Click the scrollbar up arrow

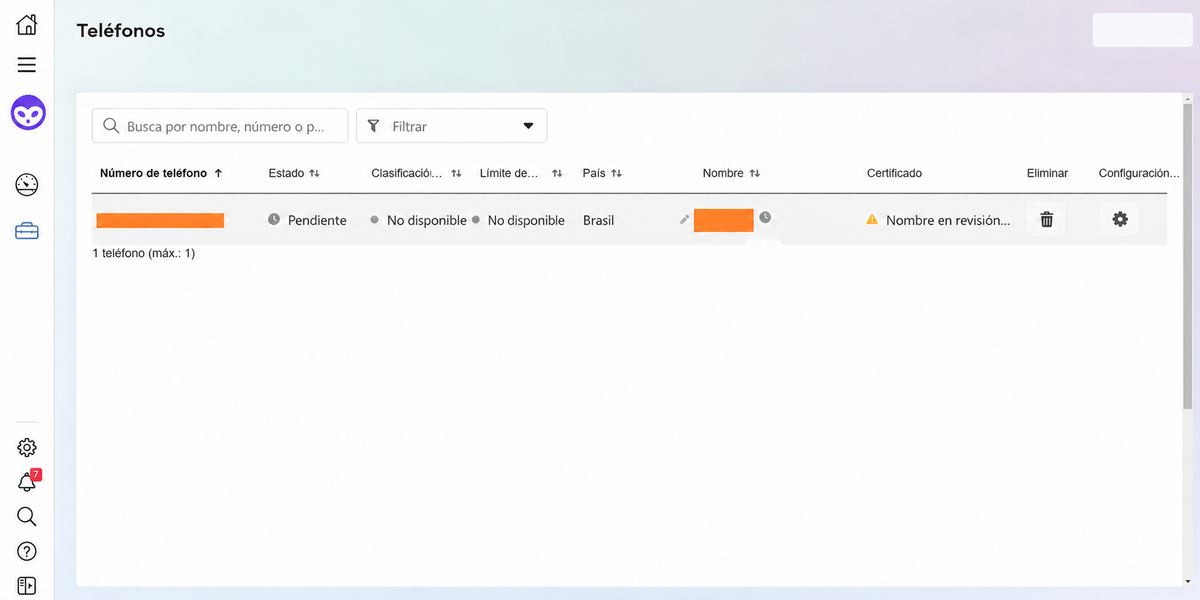(x=1187, y=100)
